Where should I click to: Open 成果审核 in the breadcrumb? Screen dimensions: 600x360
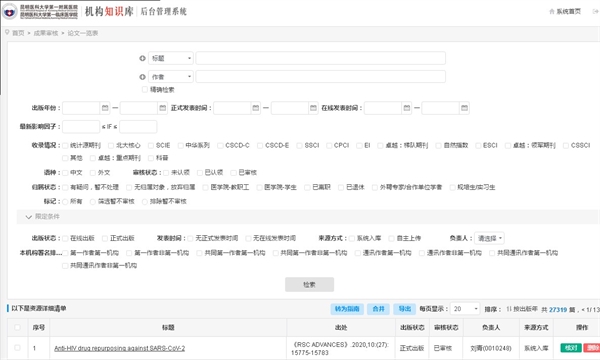46,33
